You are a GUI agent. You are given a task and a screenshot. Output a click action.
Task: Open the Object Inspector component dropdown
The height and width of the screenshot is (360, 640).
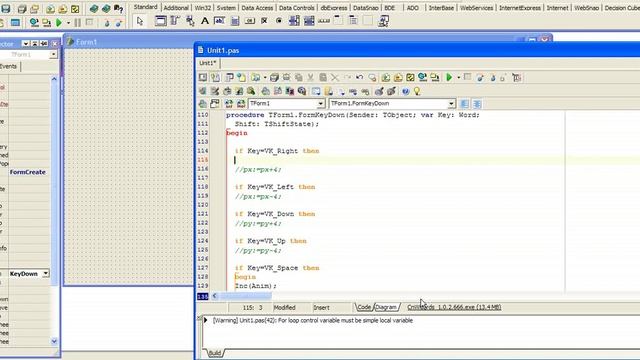point(53,54)
